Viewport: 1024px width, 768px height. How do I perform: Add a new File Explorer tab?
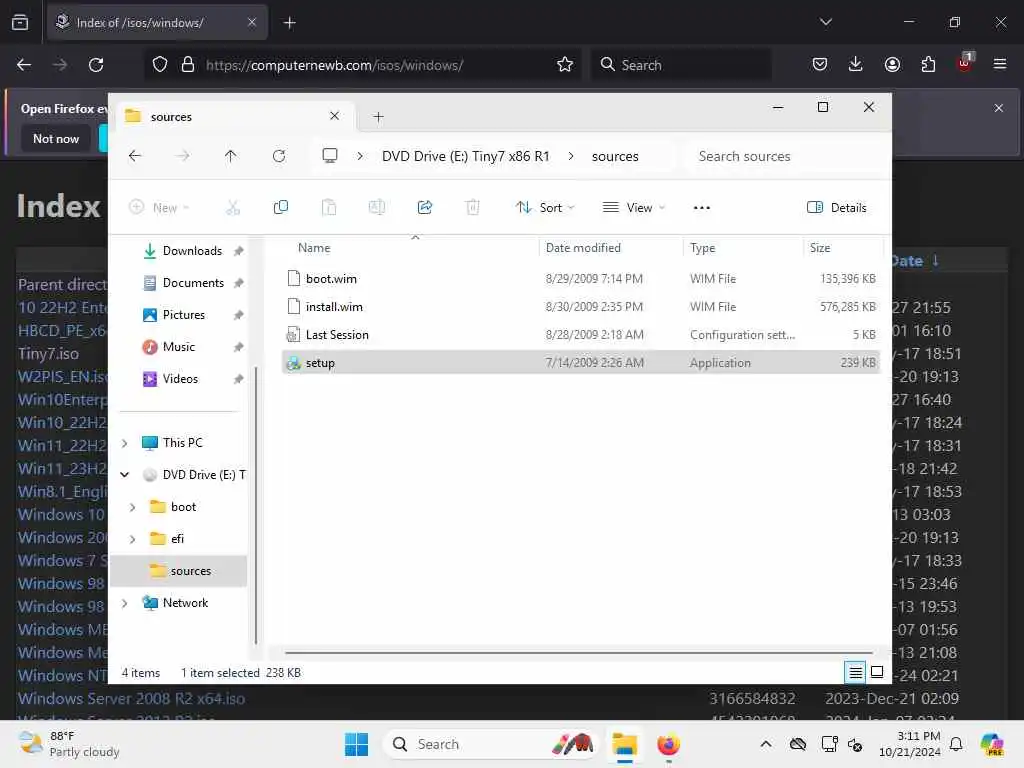coord(378,117)
